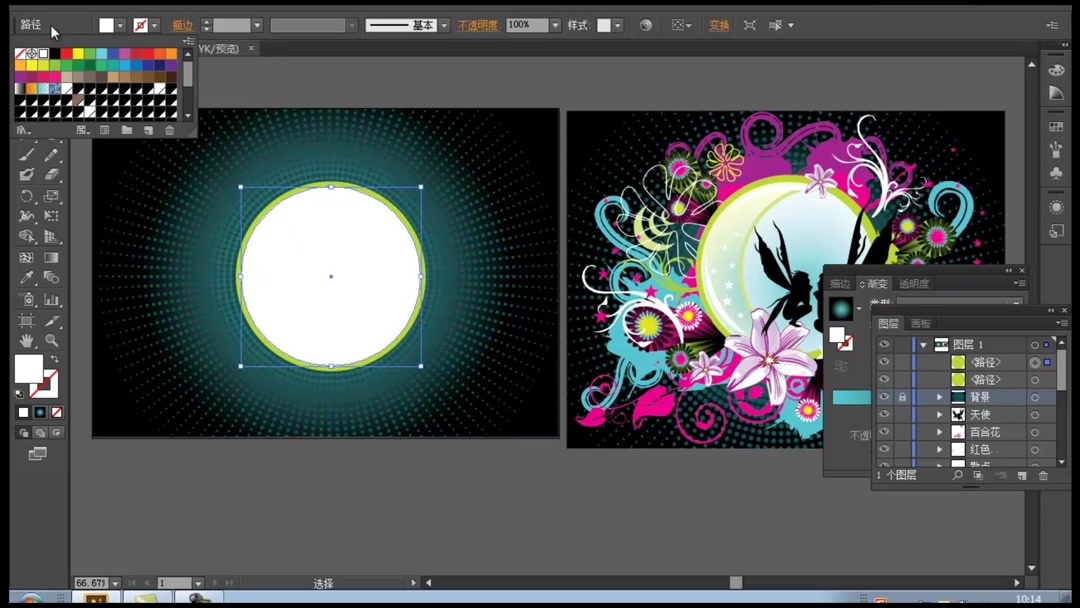Delete selected layer with trash icon
The image size is (1080, 608).
coord(1043,475)
